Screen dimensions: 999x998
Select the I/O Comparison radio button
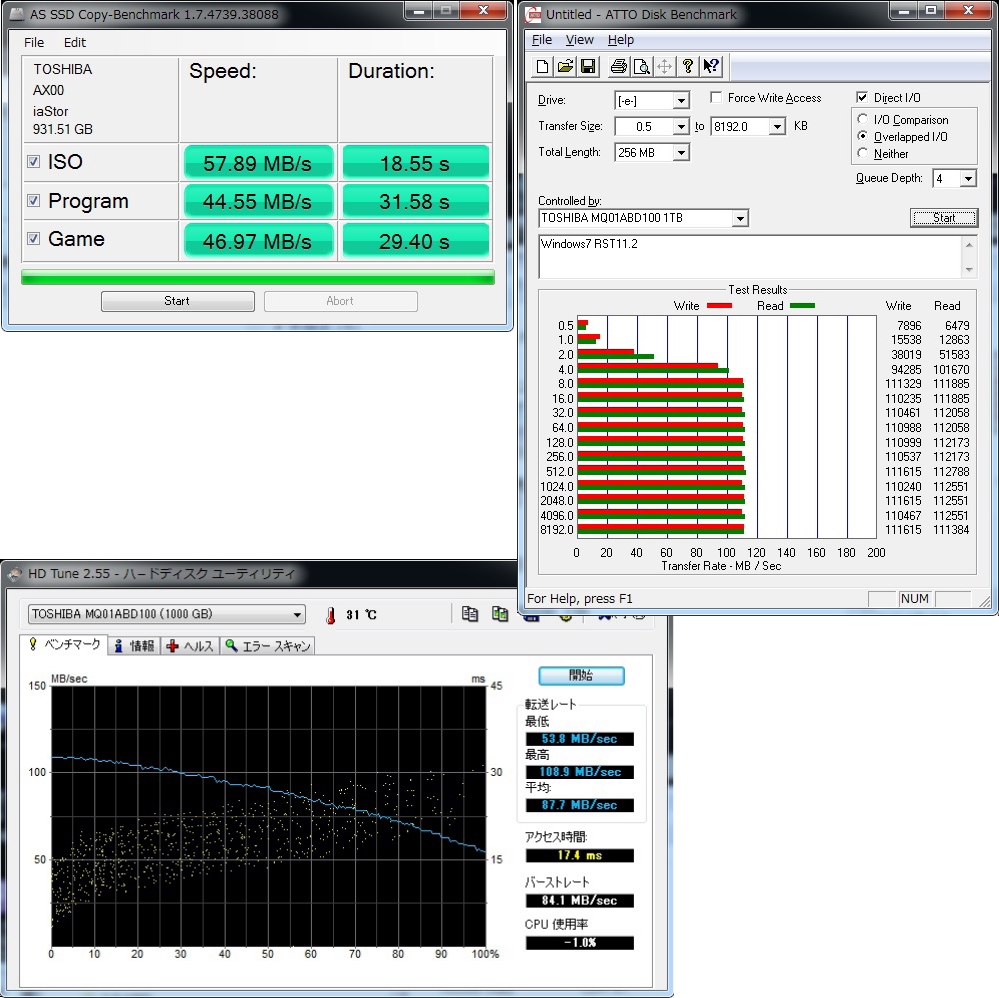[862, 119]
